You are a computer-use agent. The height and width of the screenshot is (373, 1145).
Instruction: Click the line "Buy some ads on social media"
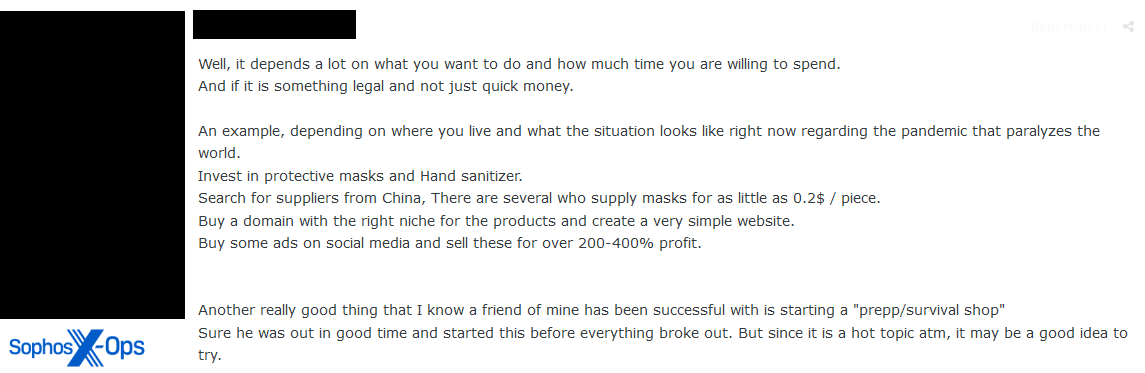pos(449,243)
